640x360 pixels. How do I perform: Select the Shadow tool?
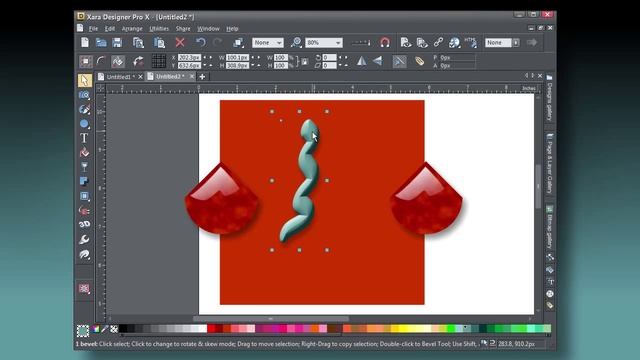[84, 181]
